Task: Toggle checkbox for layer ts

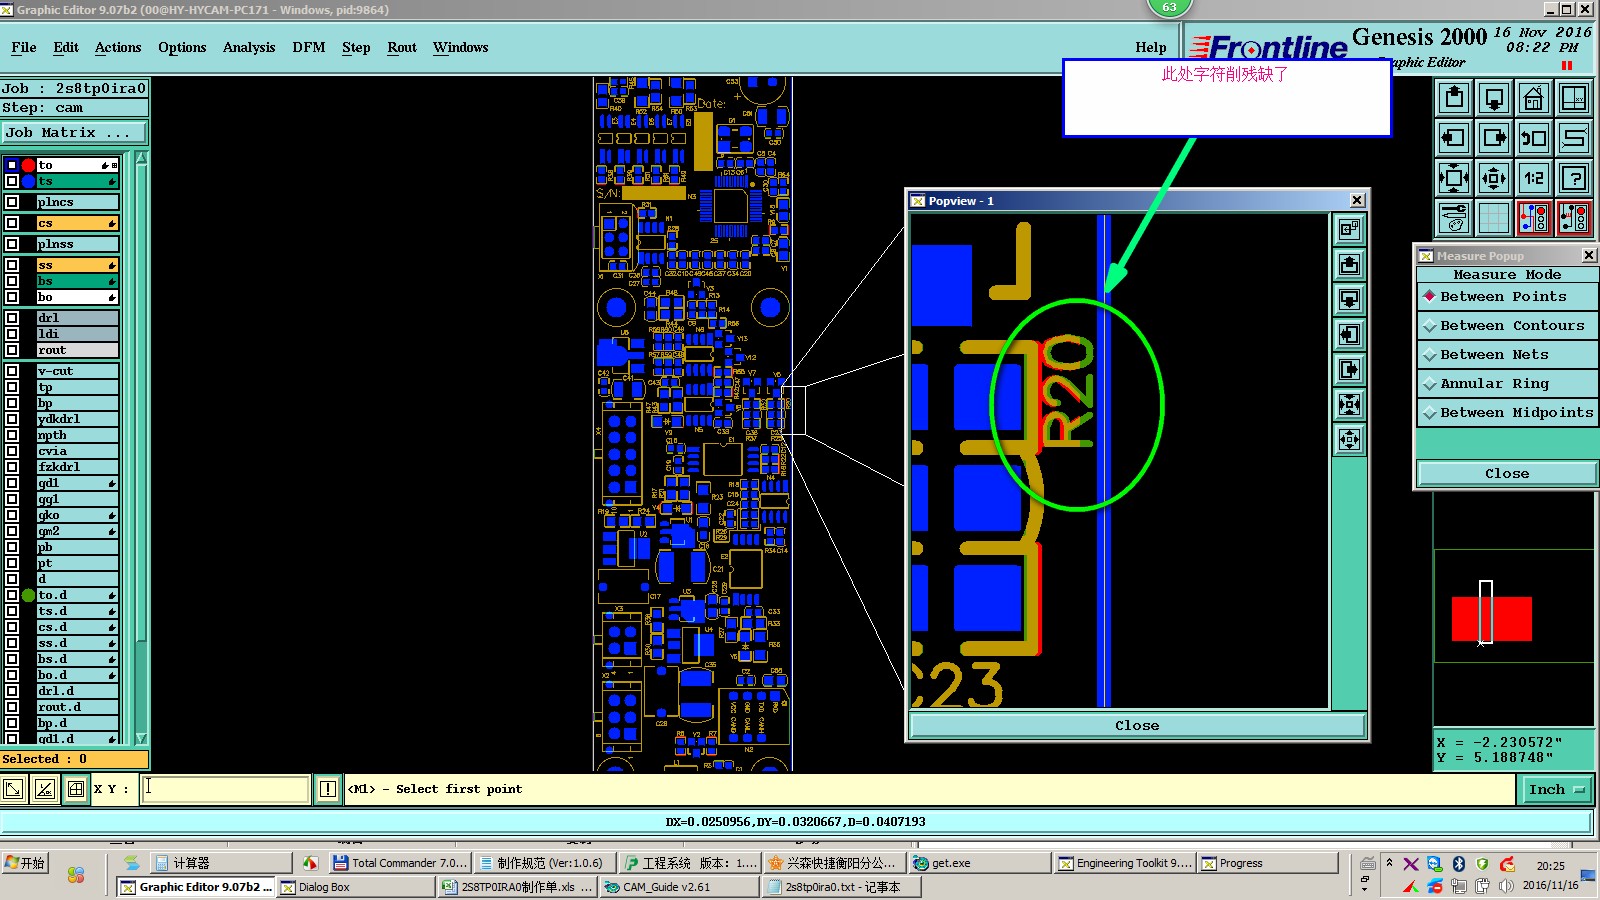Action: (12, 181)
